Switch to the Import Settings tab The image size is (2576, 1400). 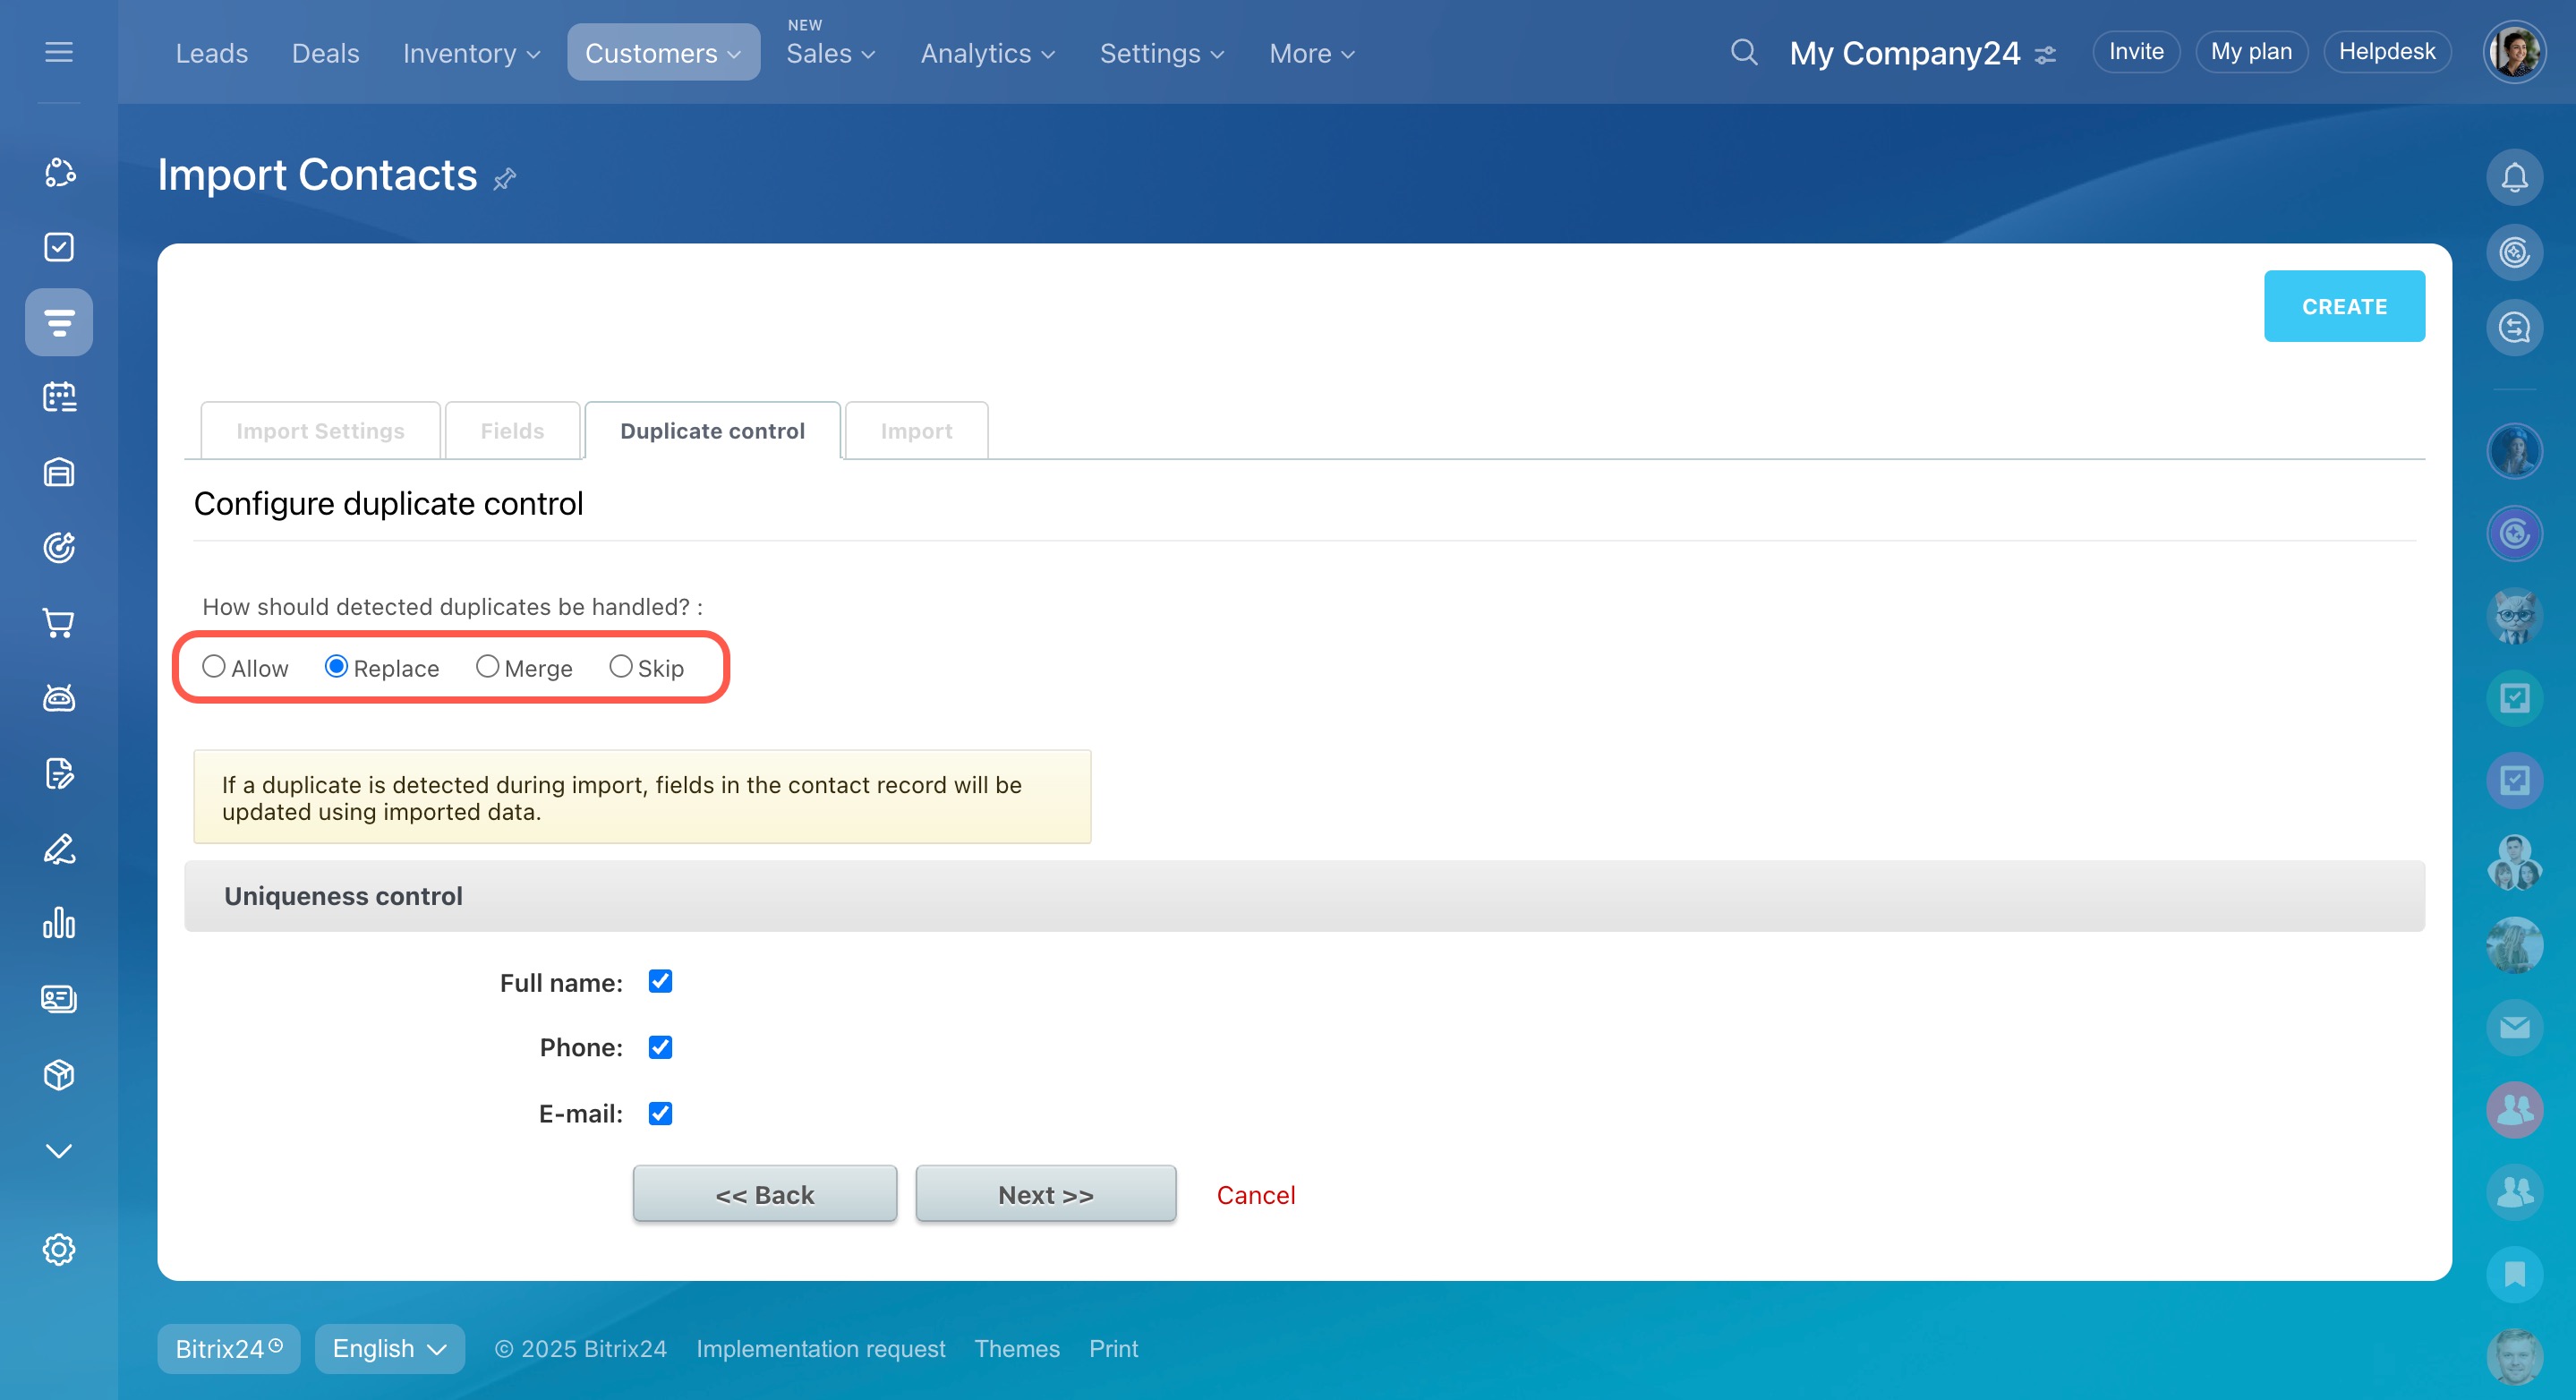click(320, 431)
